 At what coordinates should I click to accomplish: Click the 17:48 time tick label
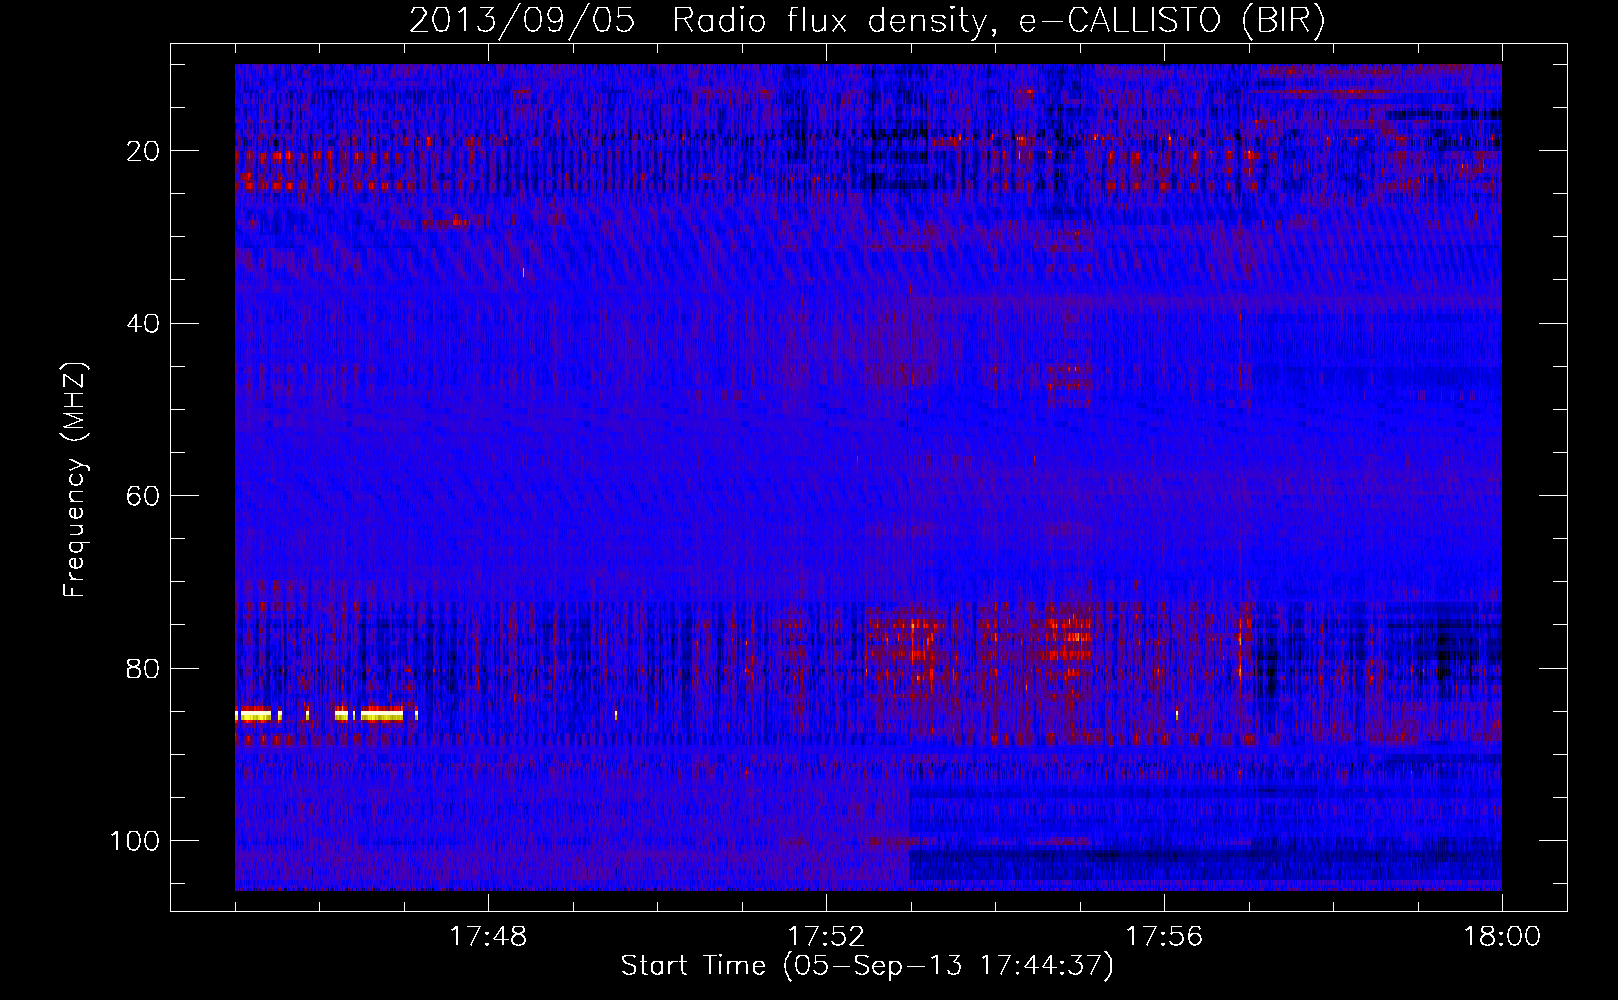point(488,937)
